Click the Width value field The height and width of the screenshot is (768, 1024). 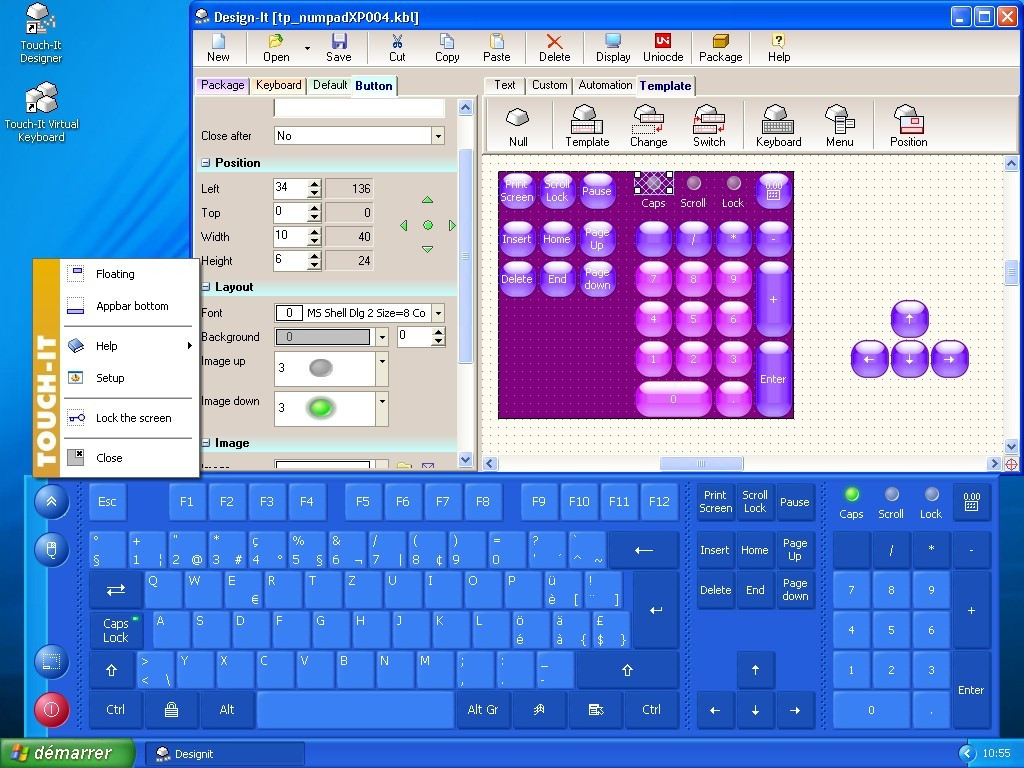click(x=289, y=236)
